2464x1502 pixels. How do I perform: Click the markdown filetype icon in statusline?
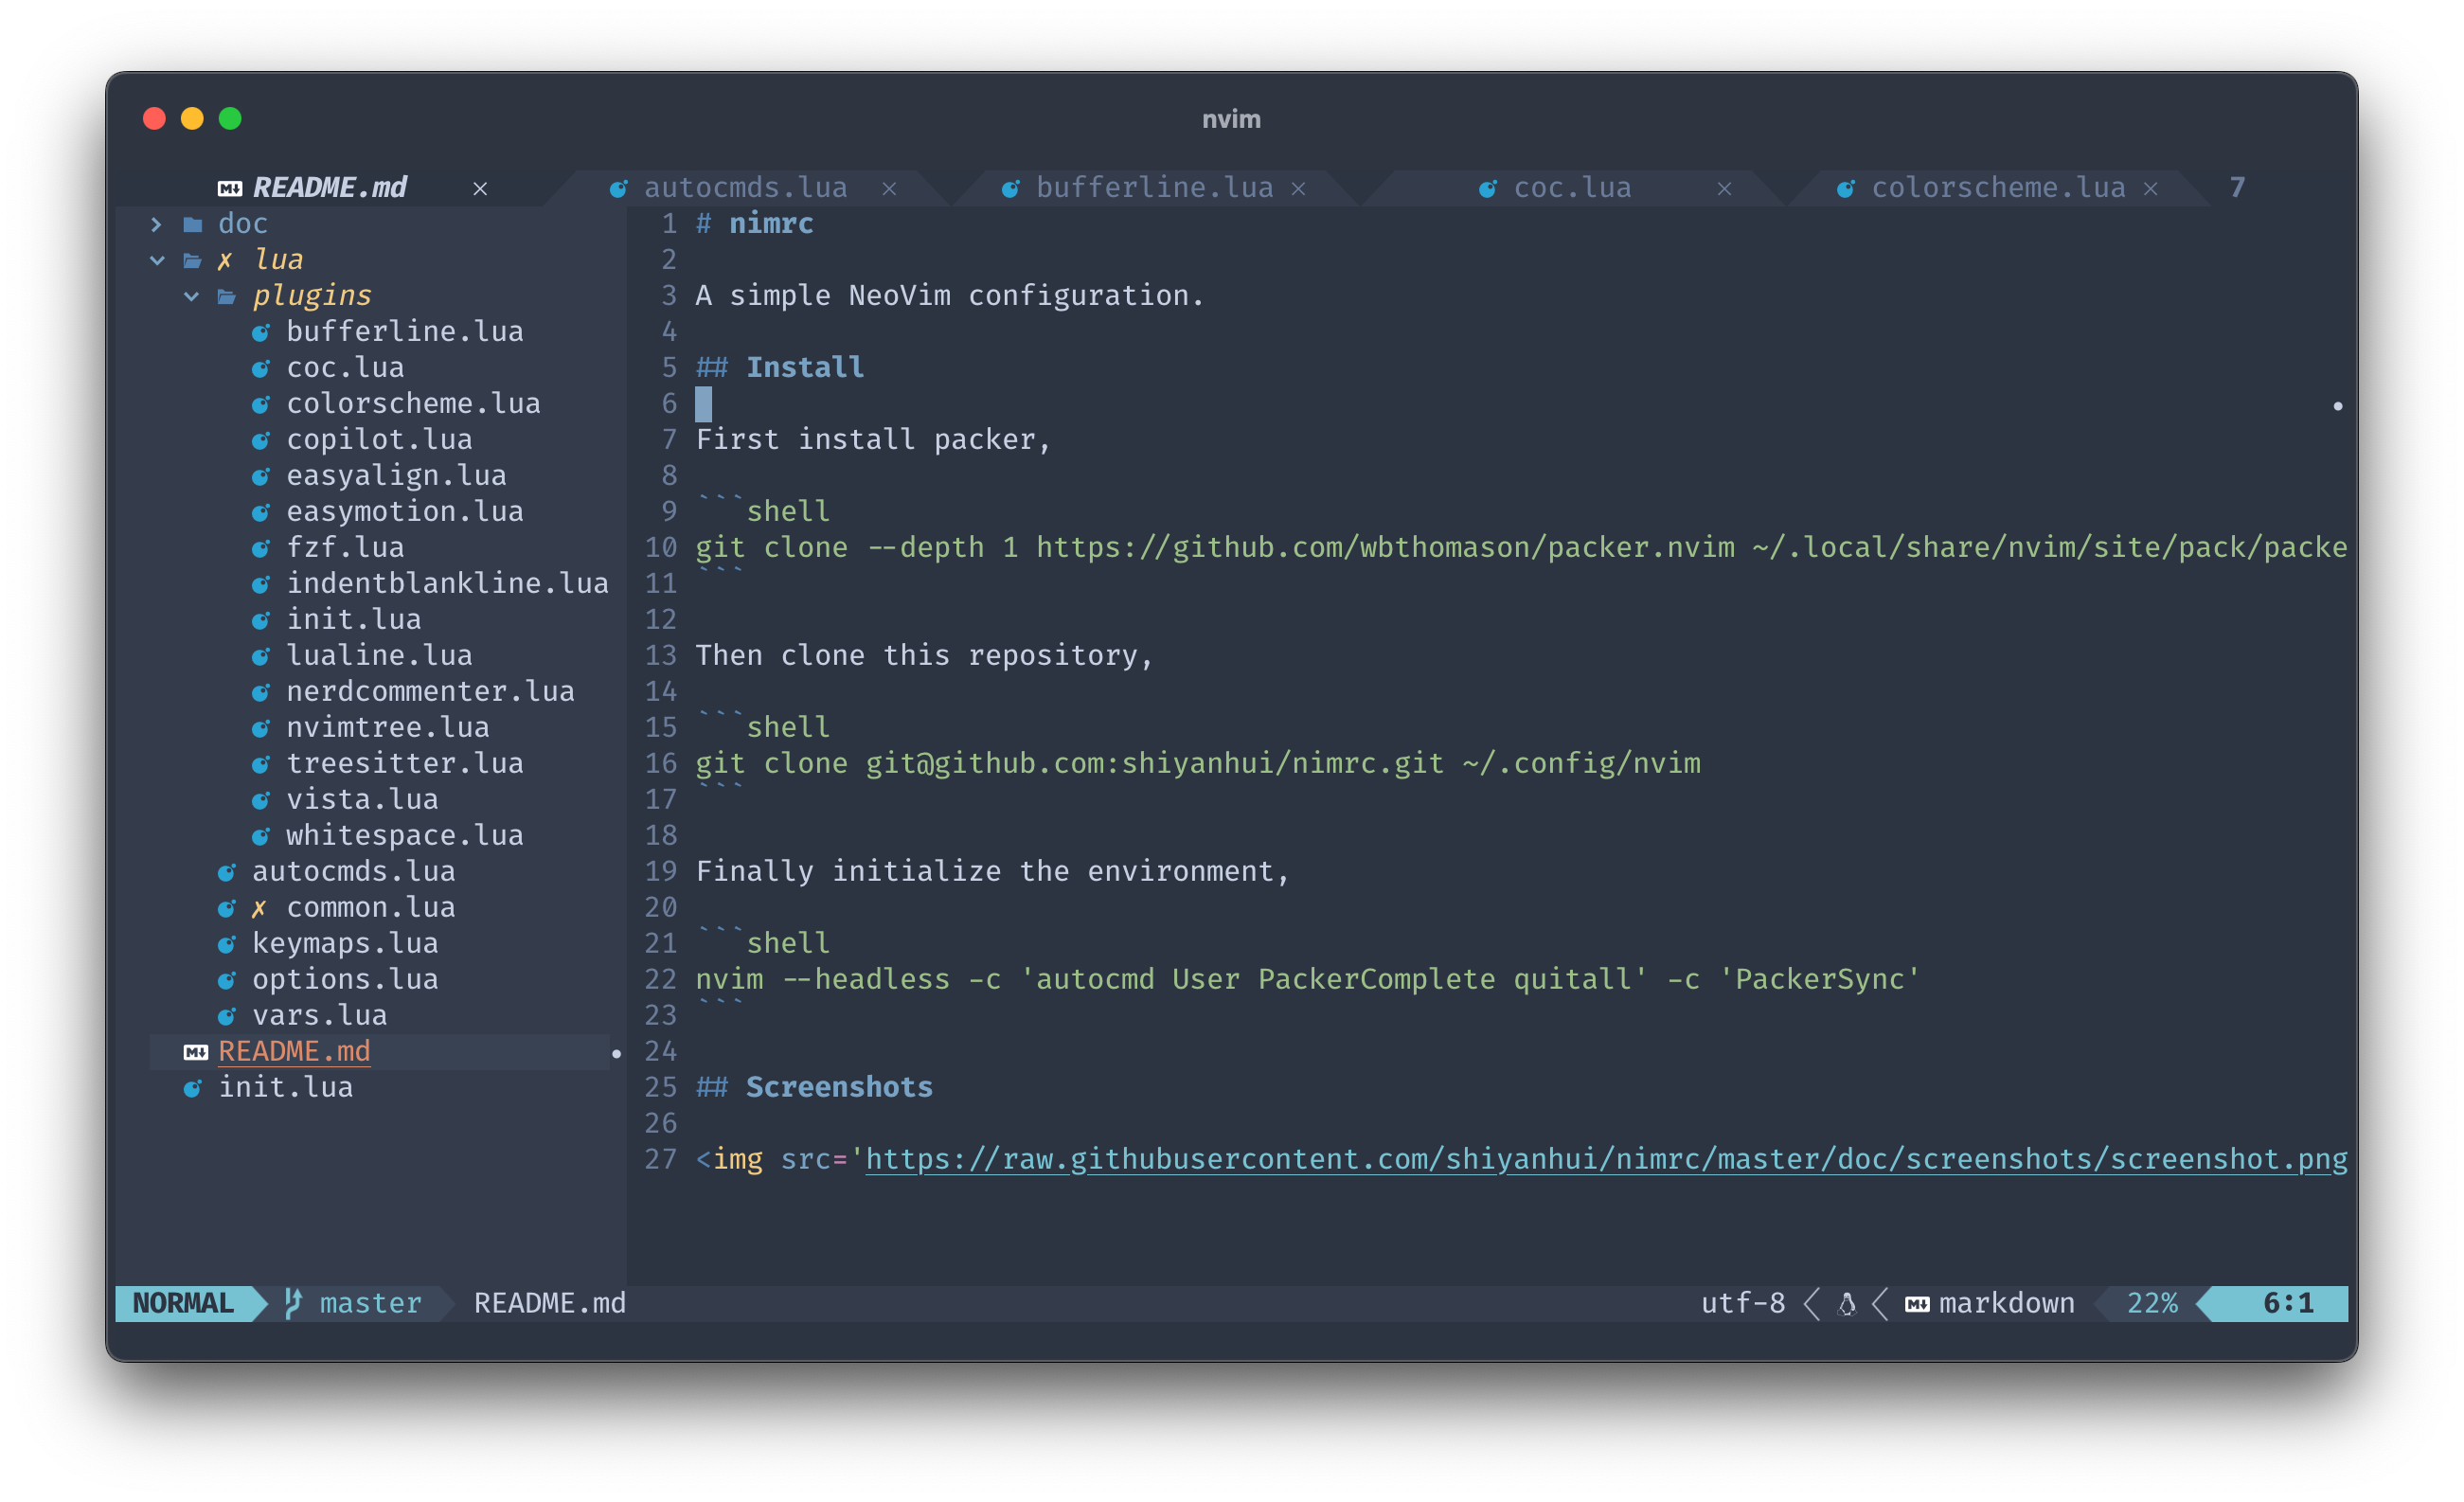click(x=1916, y=1304)
